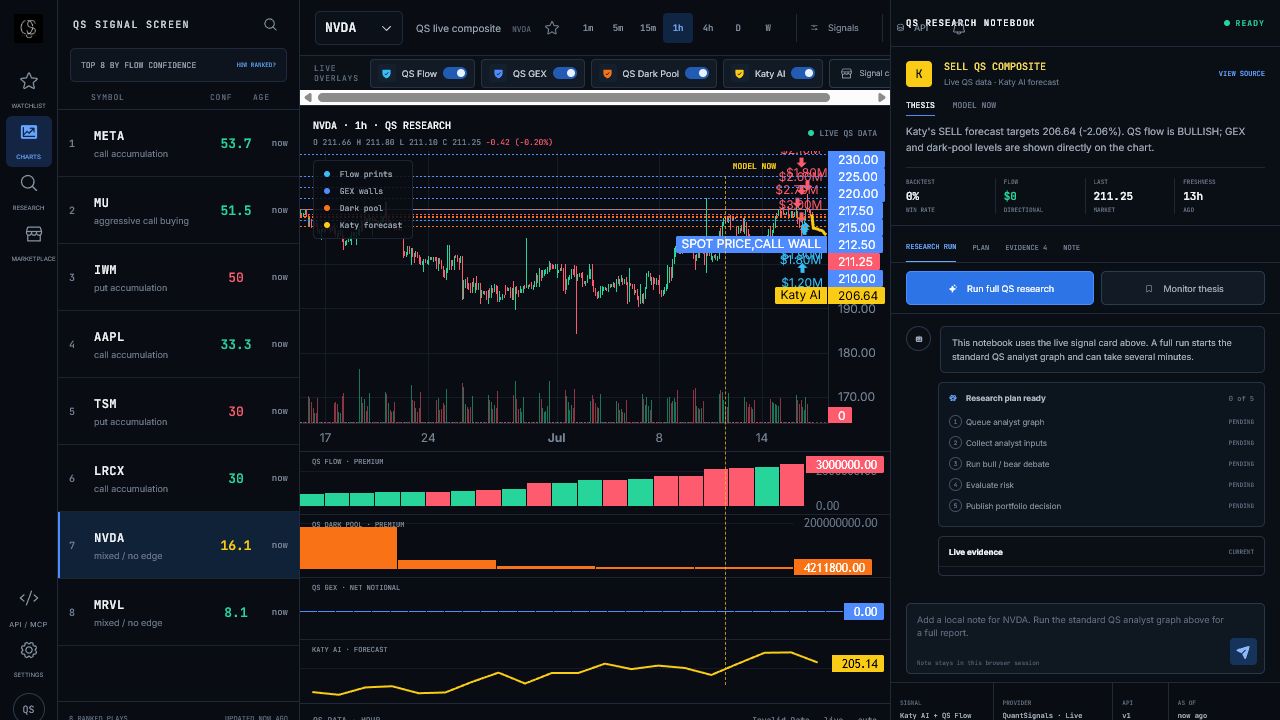This screenshot has height=720, width=1280.
Task: Toggle the QS Flow overlay switch
Action: click(455, 73)
